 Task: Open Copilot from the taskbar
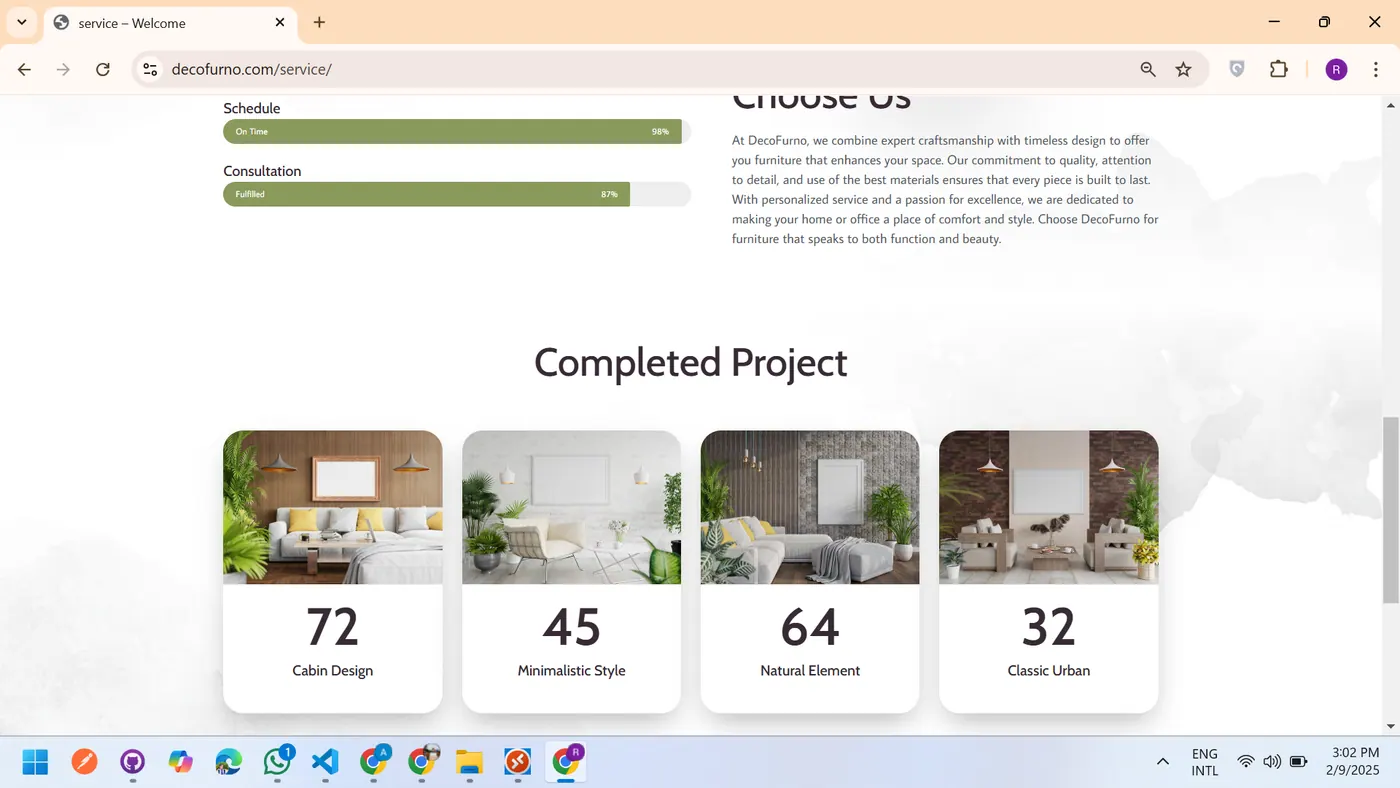click(180, 762)
